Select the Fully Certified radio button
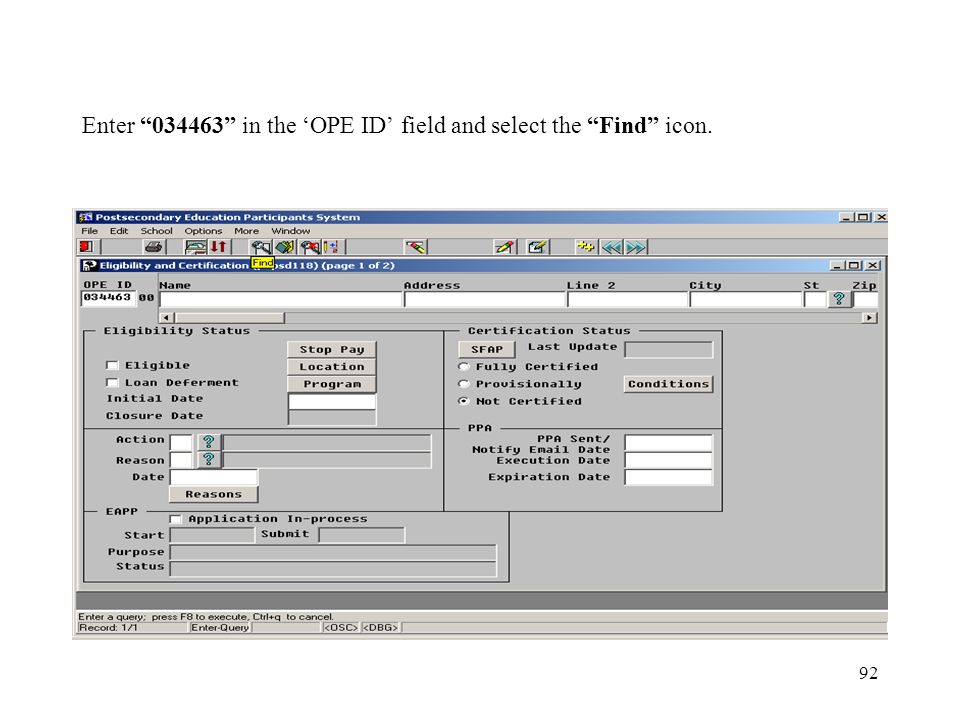 (x=464, y=367)
